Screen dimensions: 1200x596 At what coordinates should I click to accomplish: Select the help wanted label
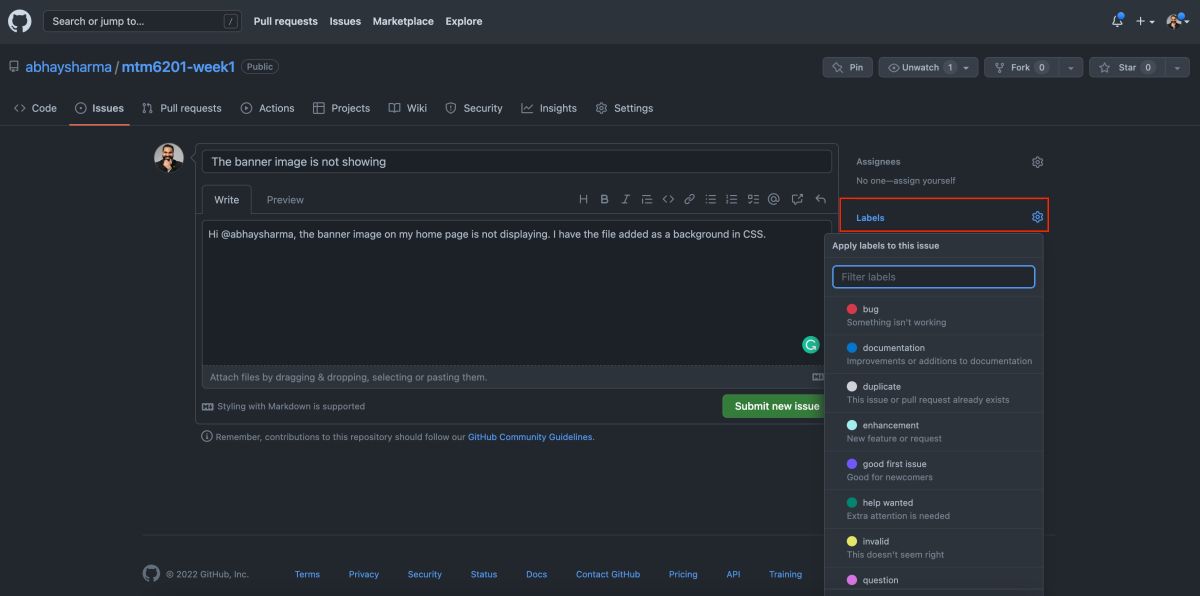(934, 509)
